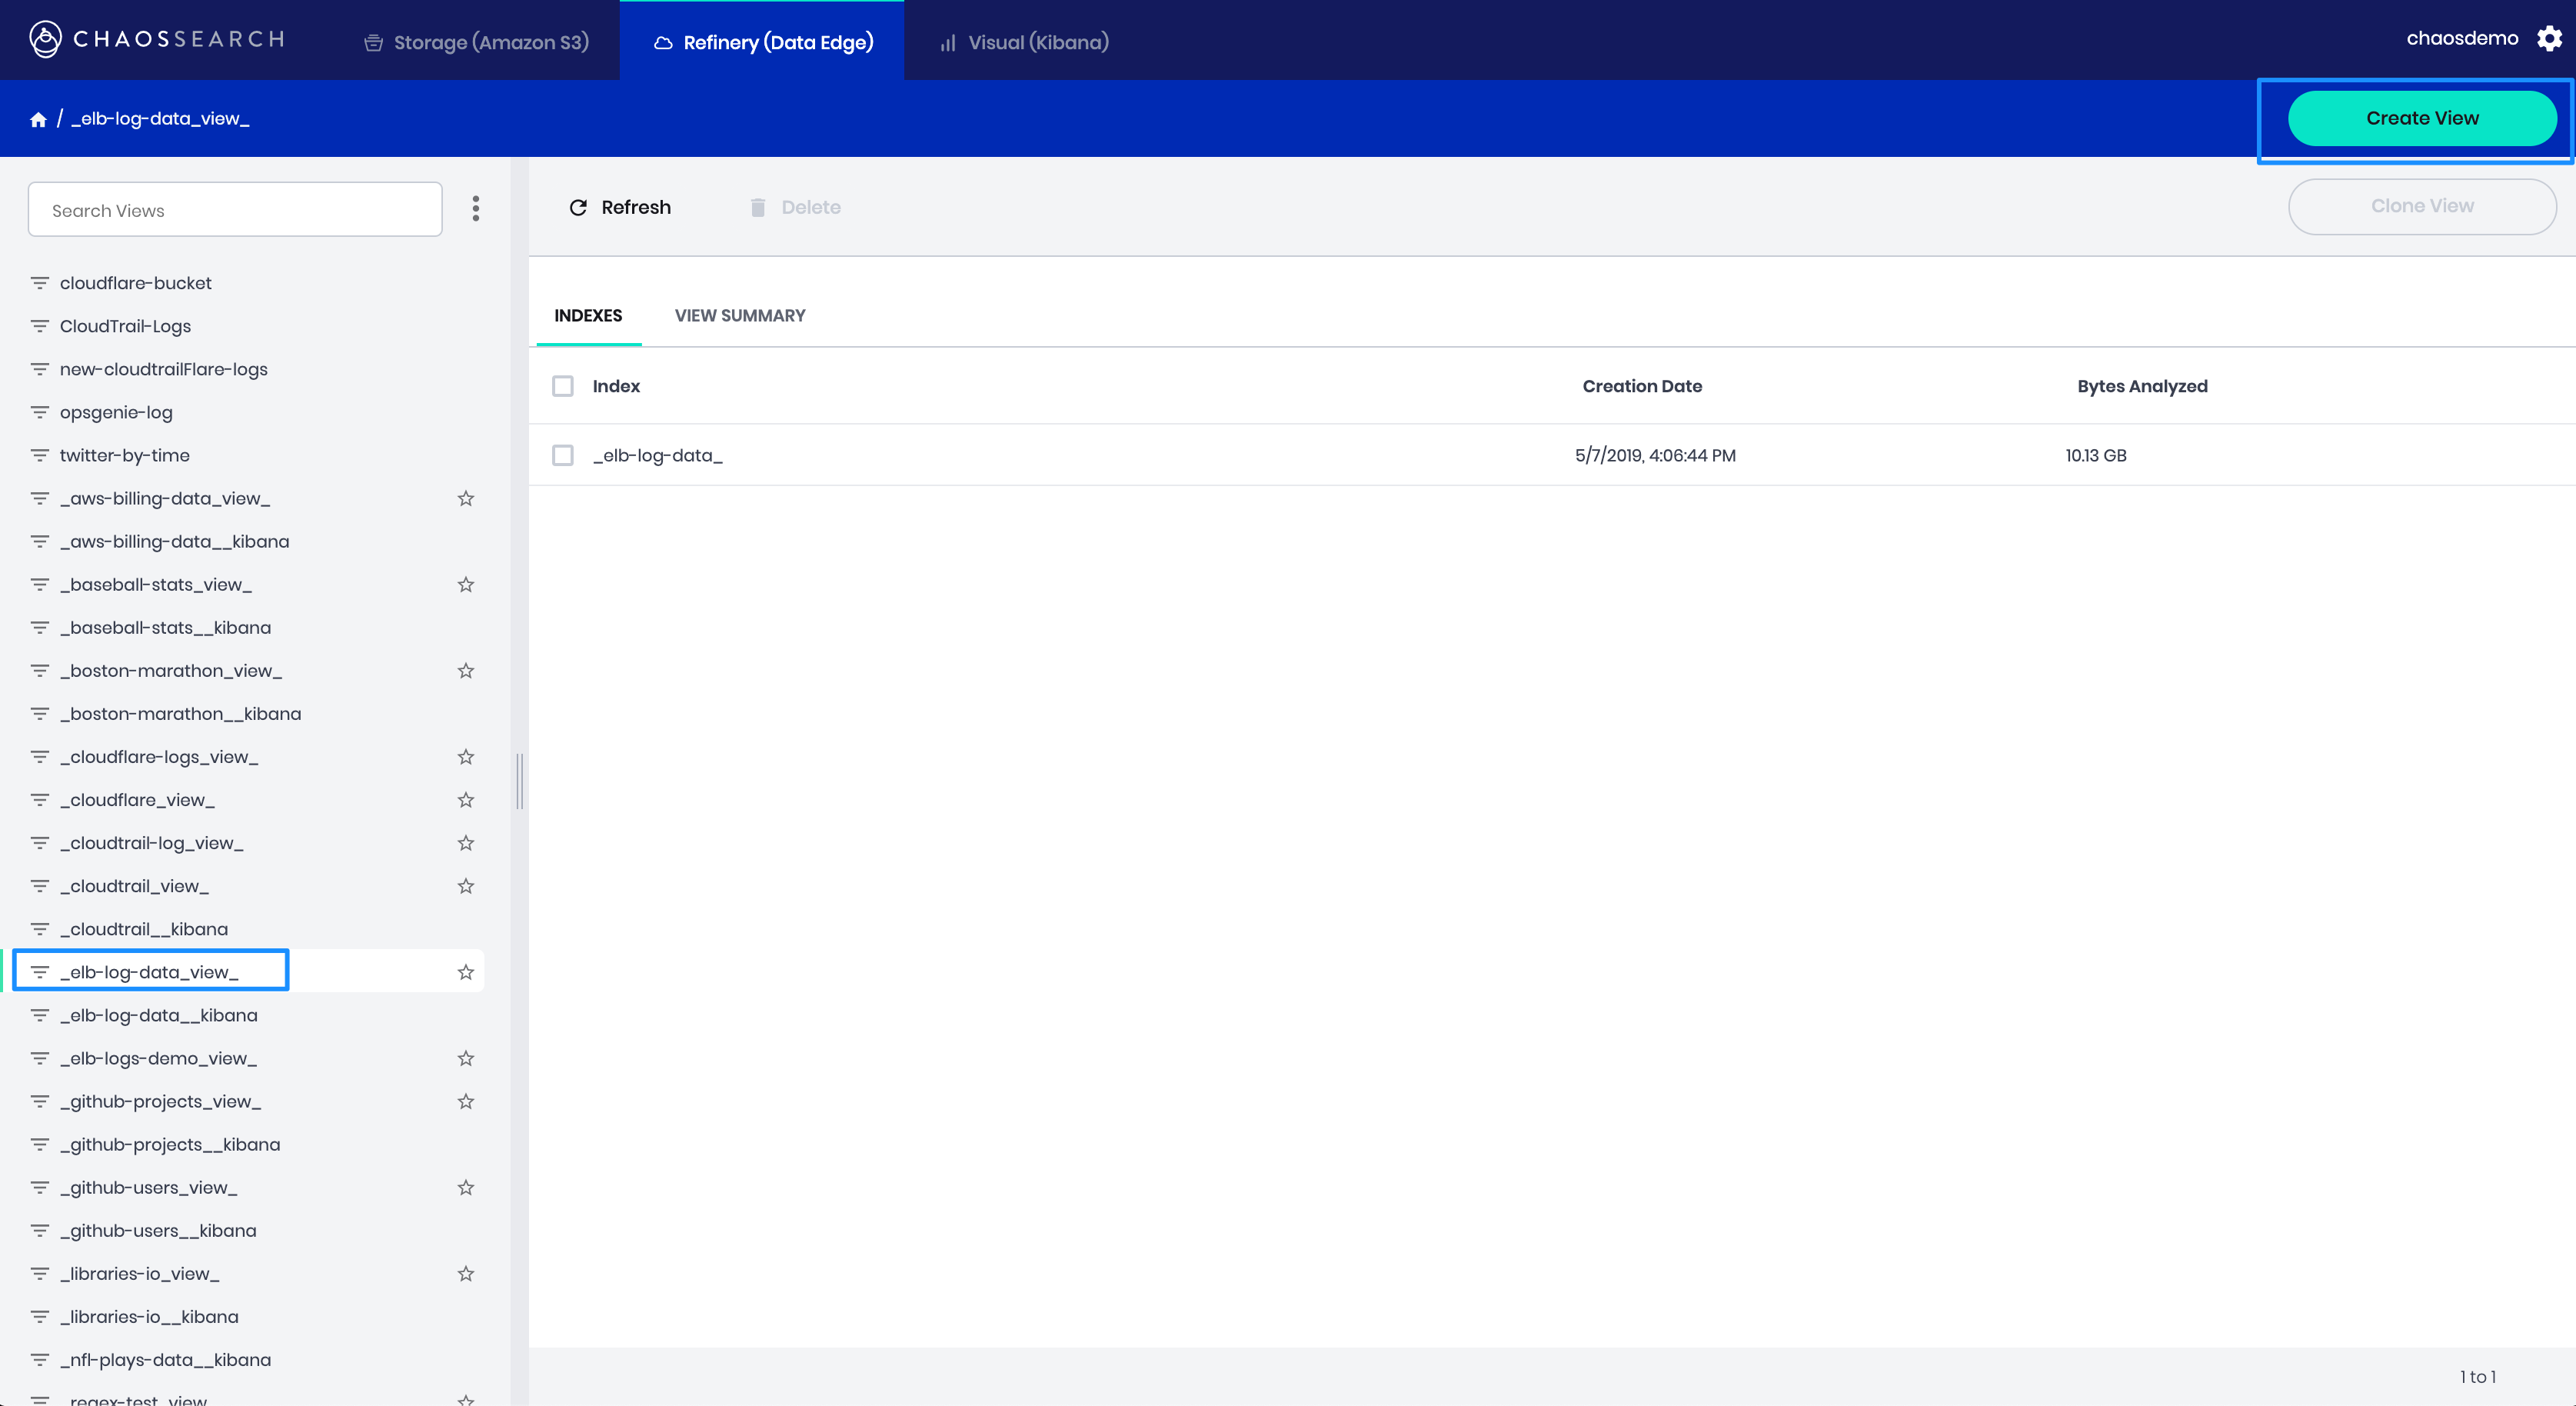Click the home icon in breadcrumb

(x=38, y=119)
